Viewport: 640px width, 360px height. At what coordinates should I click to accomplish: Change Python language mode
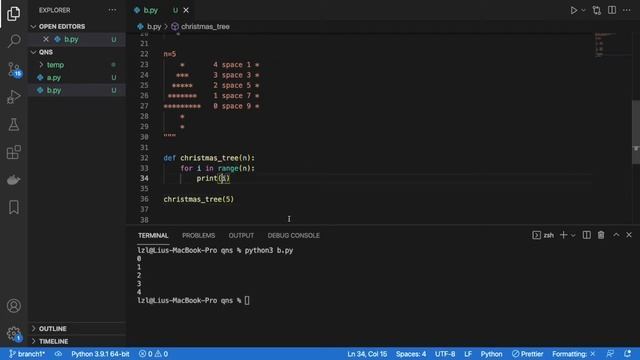(x=491, y=354)
